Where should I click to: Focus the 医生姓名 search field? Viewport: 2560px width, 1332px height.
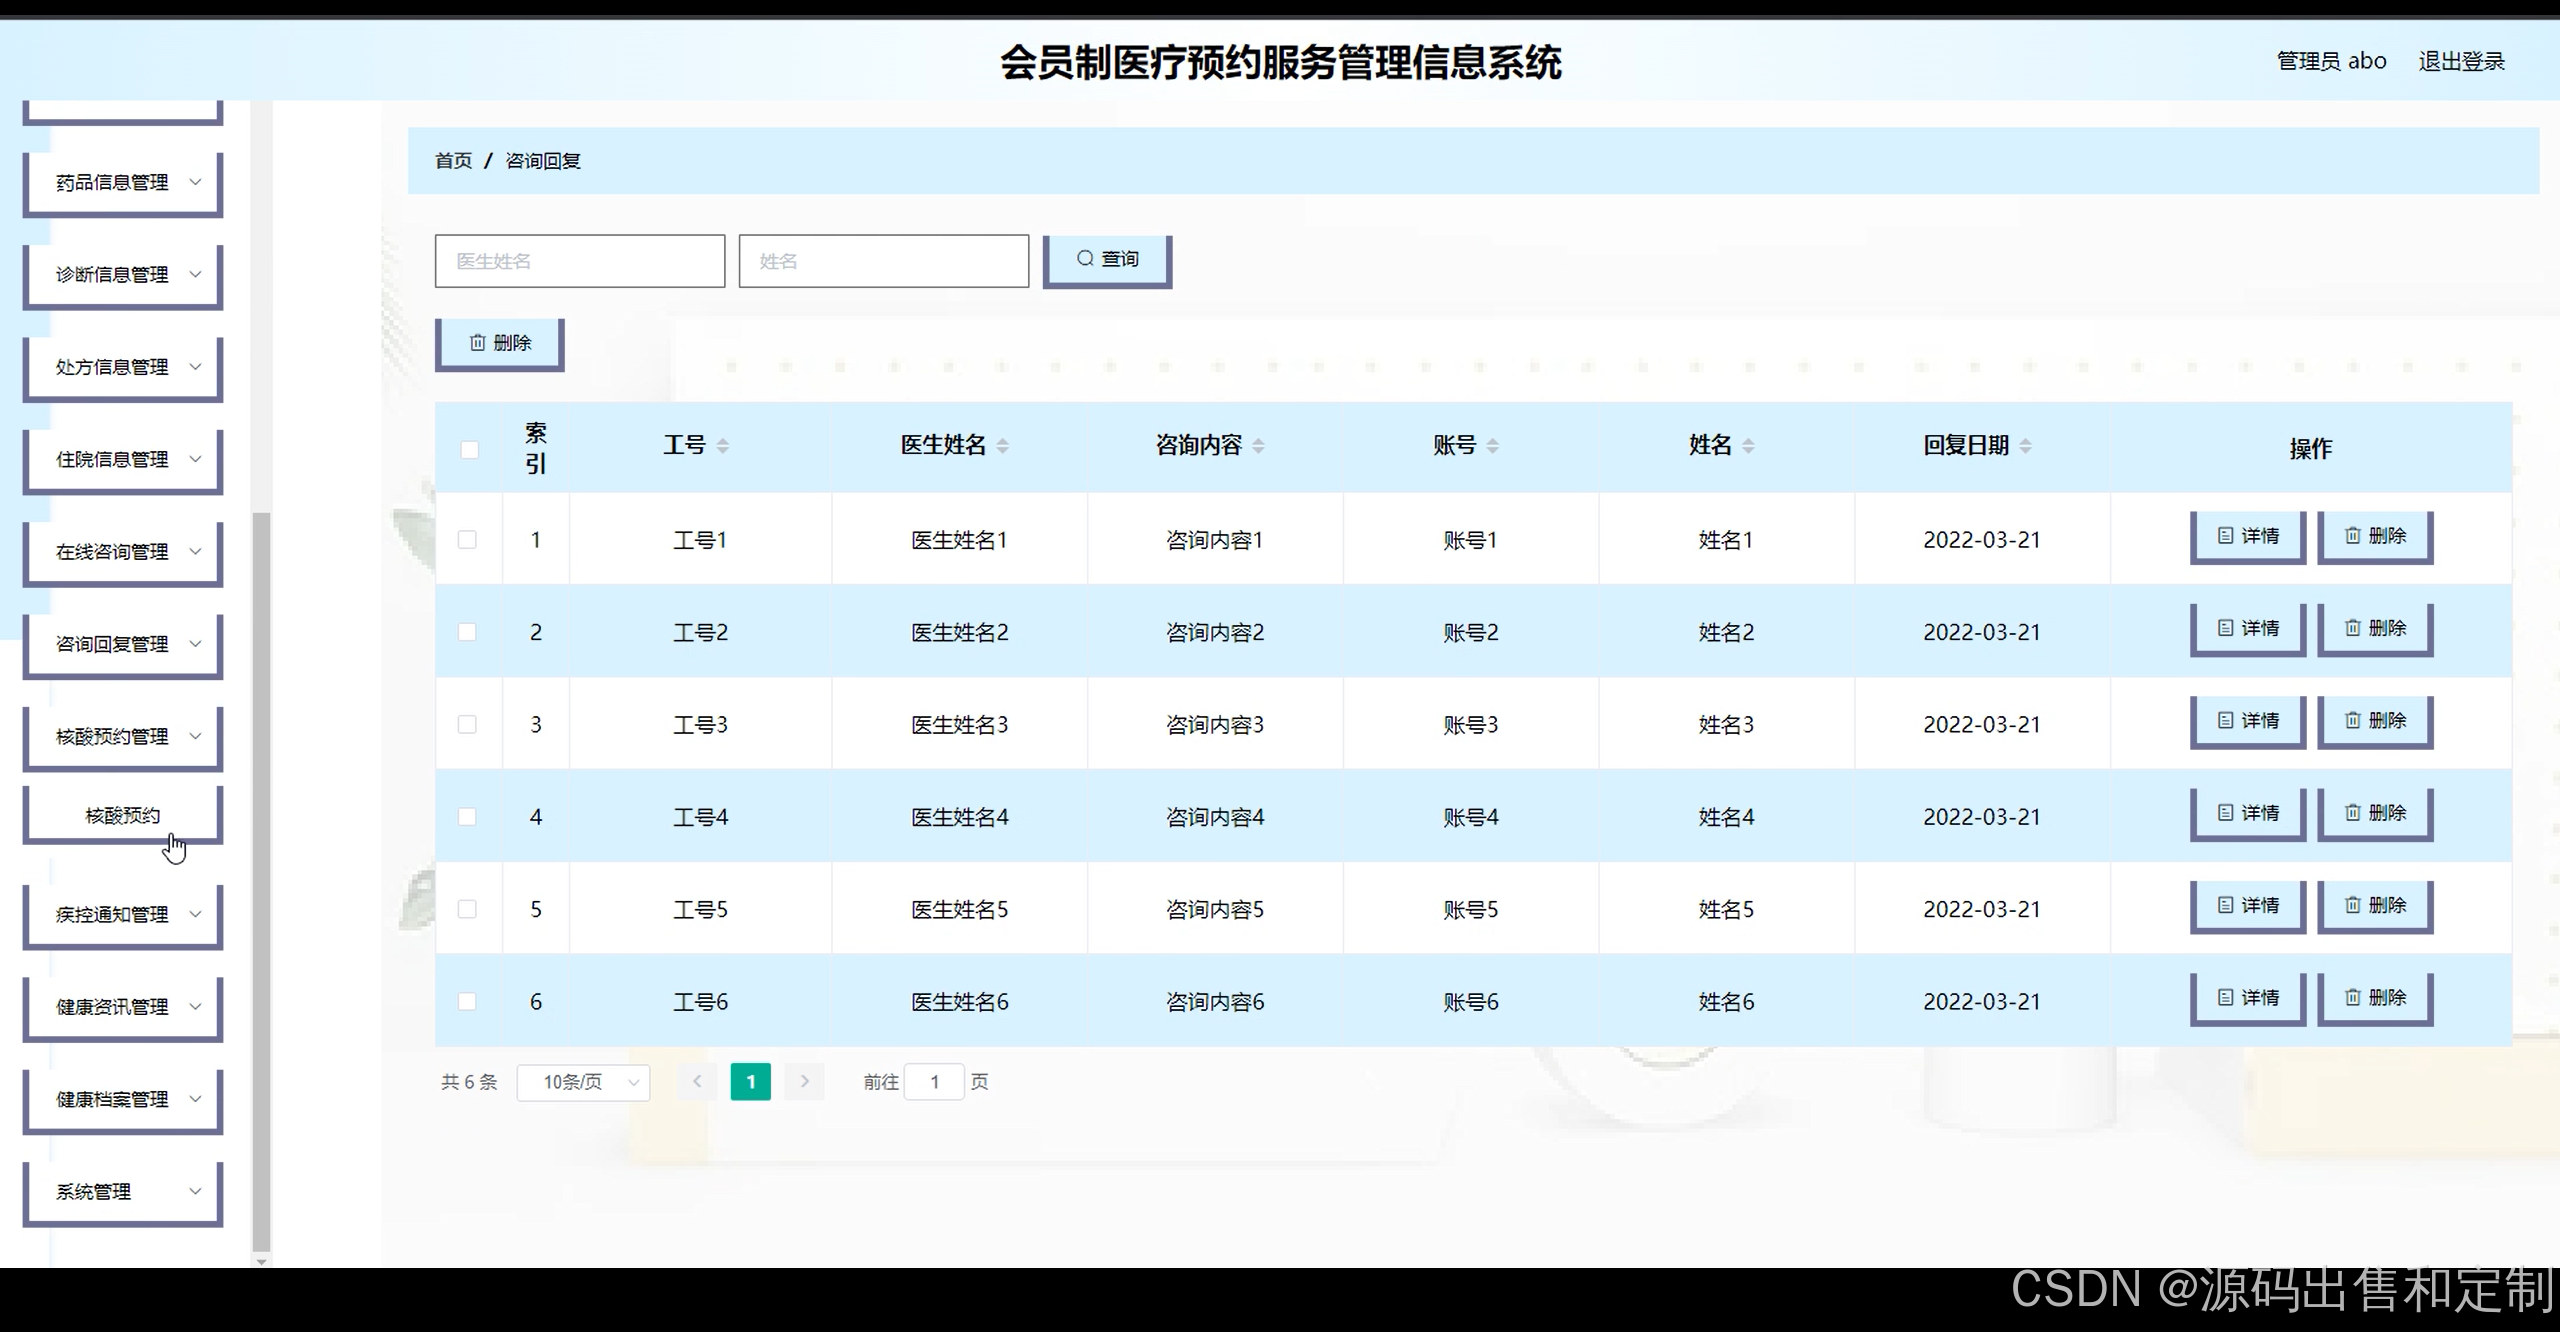579,261
